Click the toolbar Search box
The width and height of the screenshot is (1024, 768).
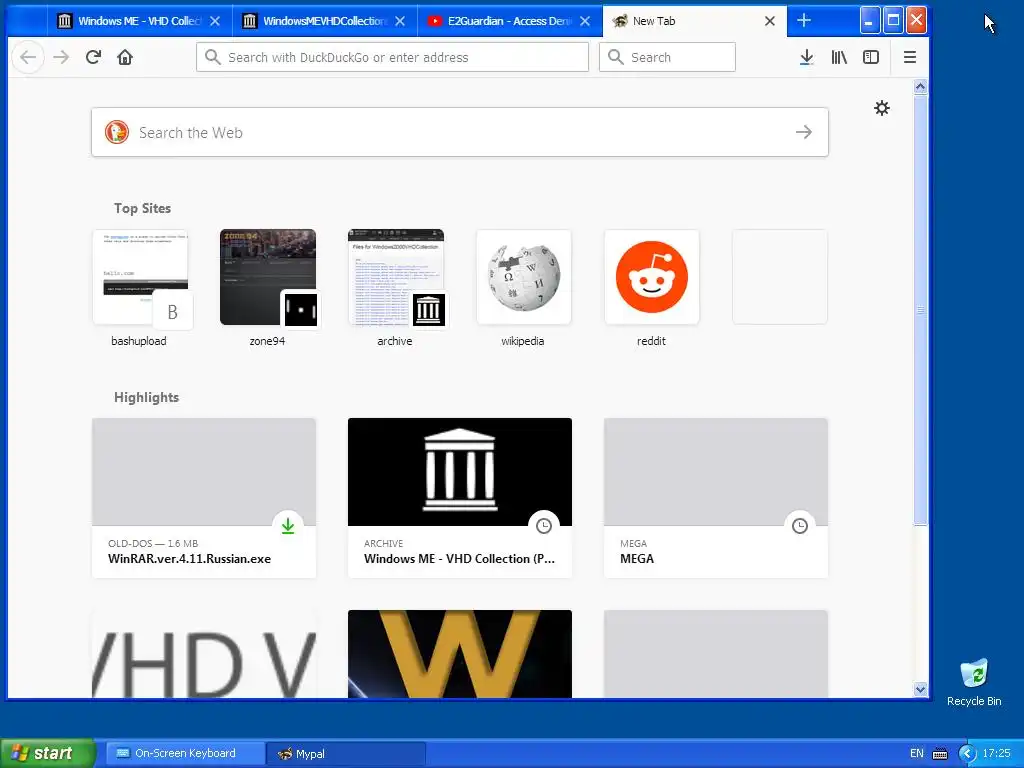667,57
